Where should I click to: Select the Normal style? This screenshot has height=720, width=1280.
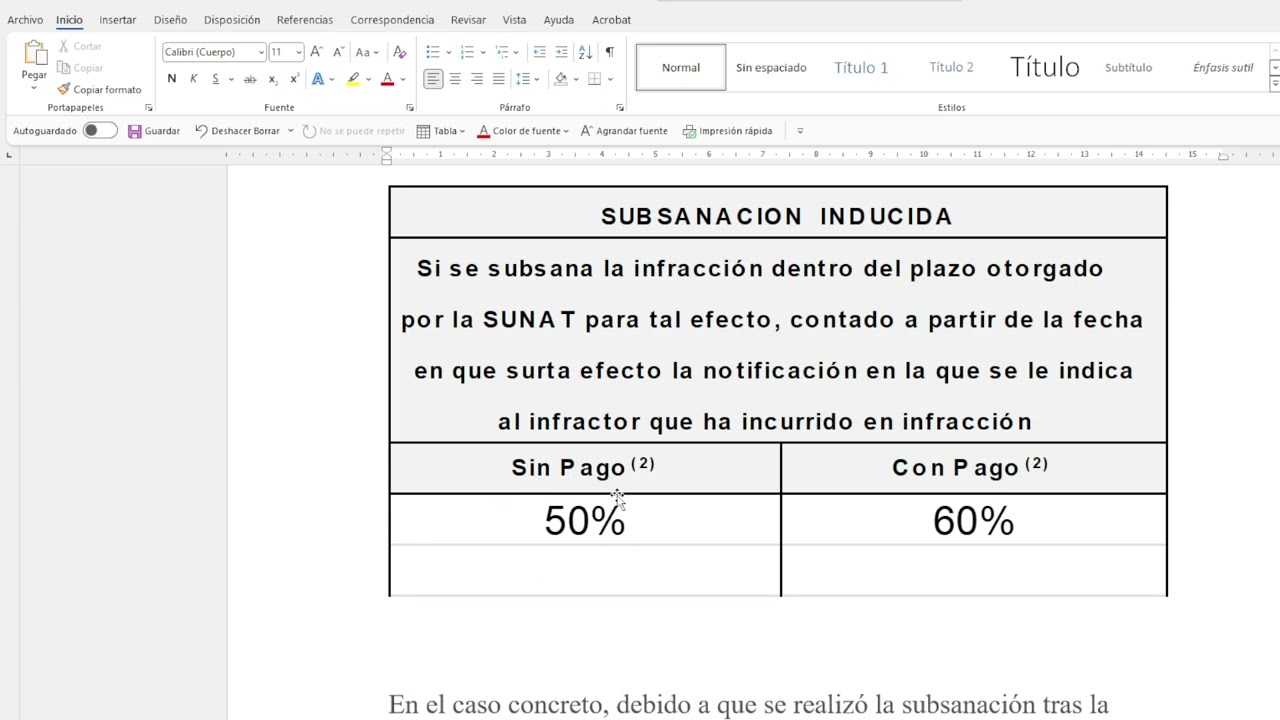681,67
